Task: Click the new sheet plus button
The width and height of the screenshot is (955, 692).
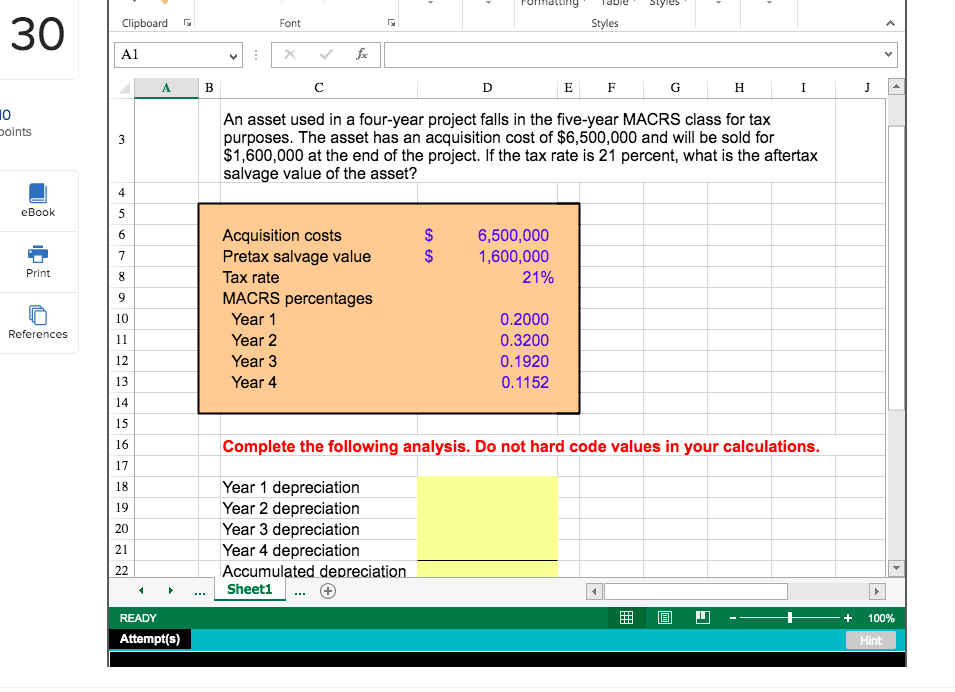Action: tap(327, 591)
